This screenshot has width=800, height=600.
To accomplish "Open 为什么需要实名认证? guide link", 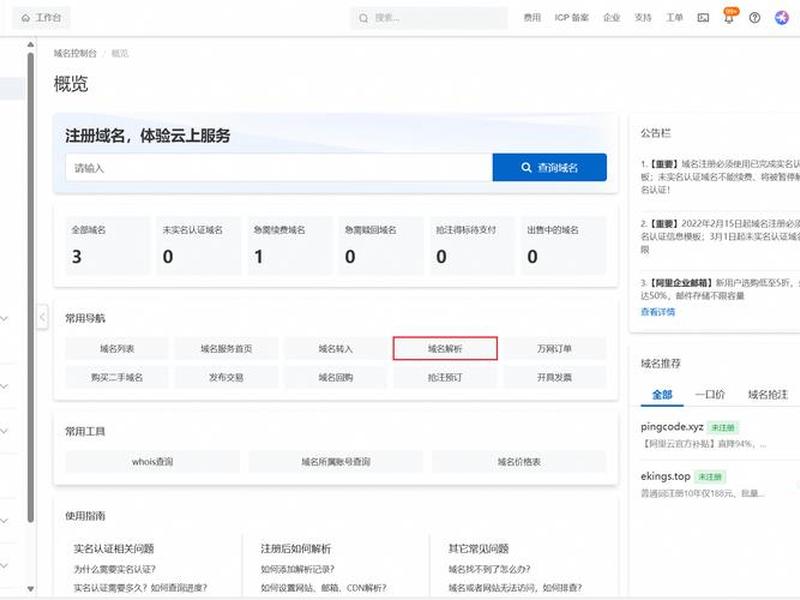I will [x=115, y=569].
